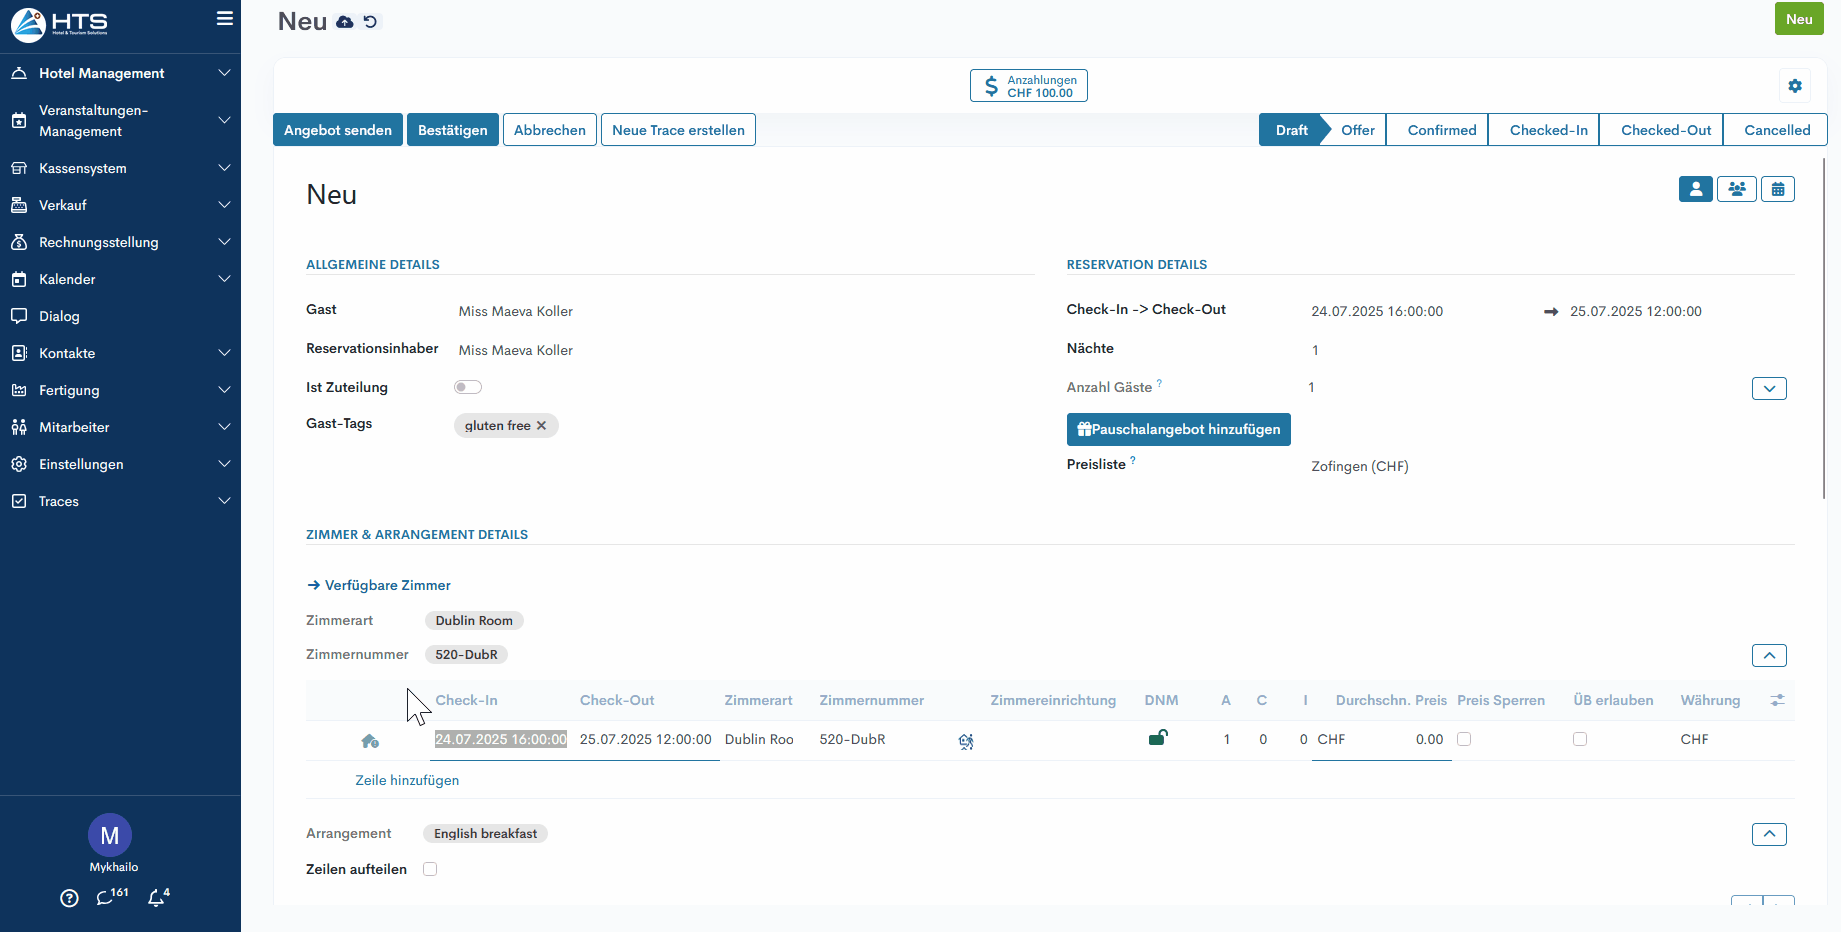Open the help question mark icon
1841x932 pixels.
coord(69,898)
